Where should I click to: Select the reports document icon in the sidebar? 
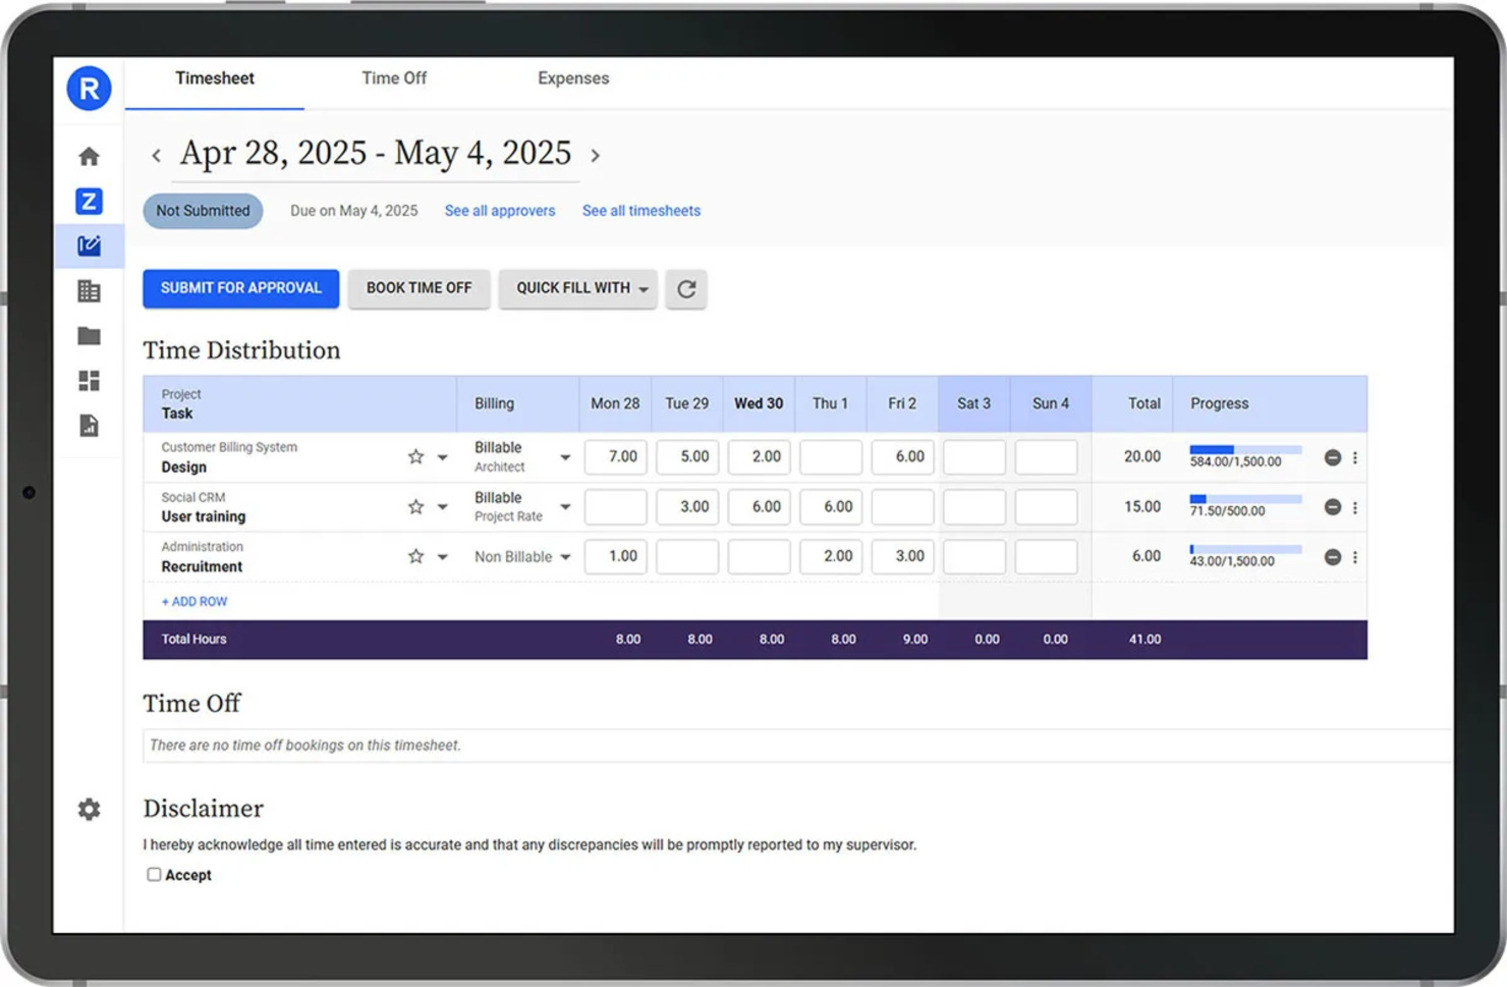88,425
